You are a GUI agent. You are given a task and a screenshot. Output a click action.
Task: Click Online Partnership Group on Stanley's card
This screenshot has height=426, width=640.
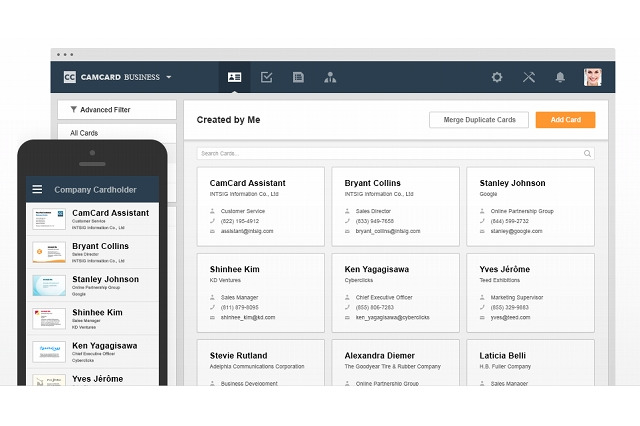522,211
